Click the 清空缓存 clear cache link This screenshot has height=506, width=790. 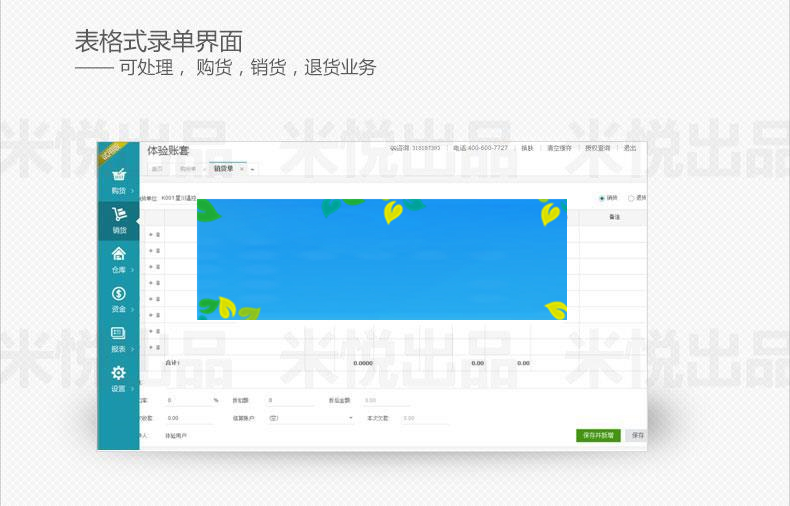(x=559, y=148)
